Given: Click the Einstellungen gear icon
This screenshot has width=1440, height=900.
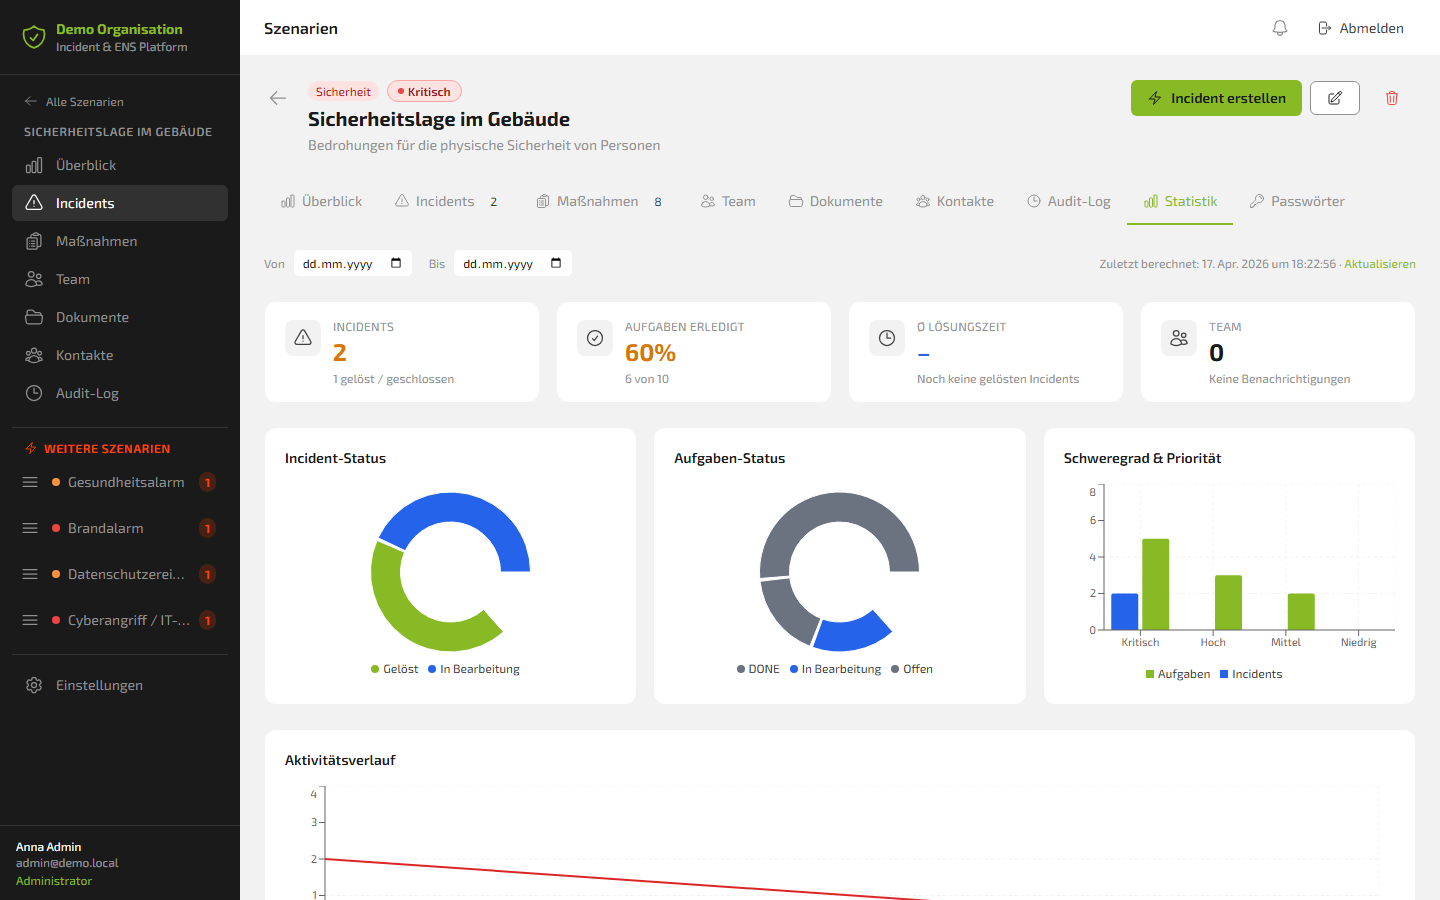Looking at the screenshot, I should pos(34,685).
